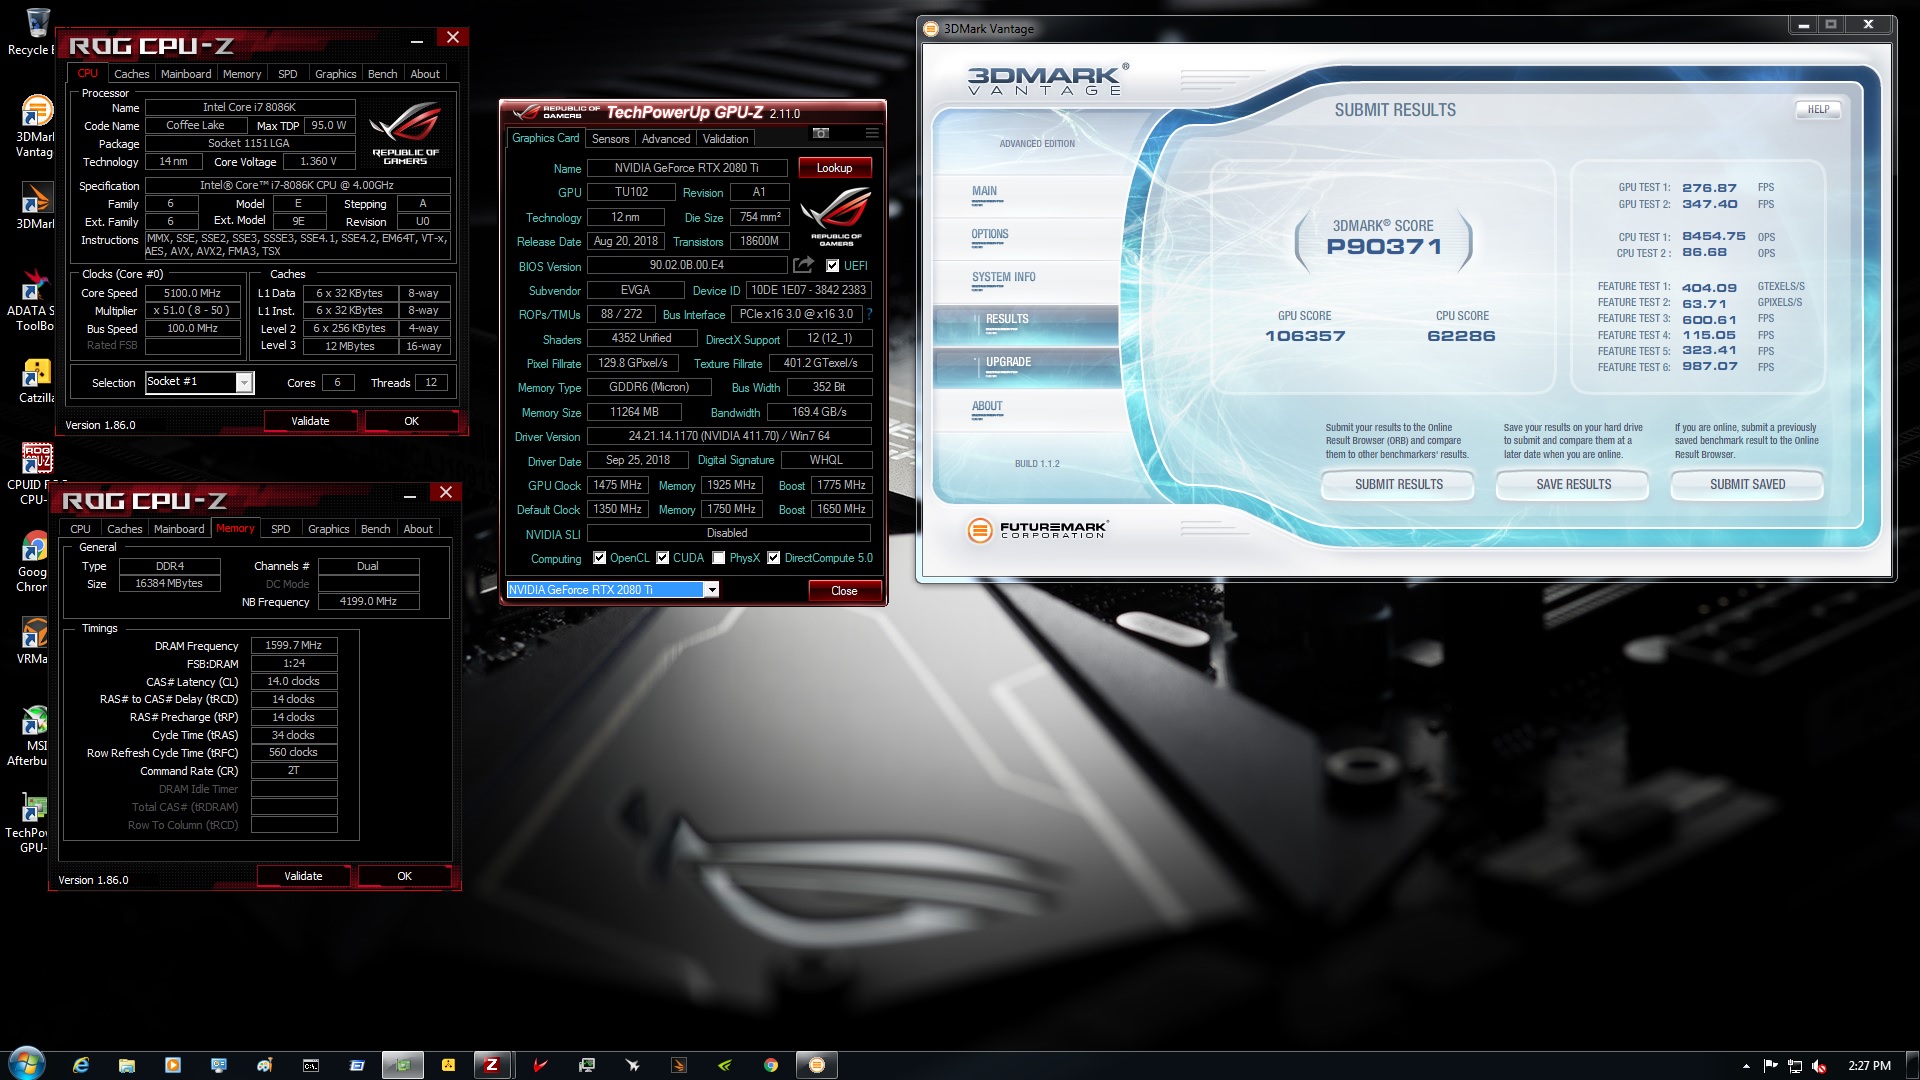This screenshot has width=1920, height=1080.
Task: Click Submit Results in 3DMark Vantage
Action: click(1398, 484)
